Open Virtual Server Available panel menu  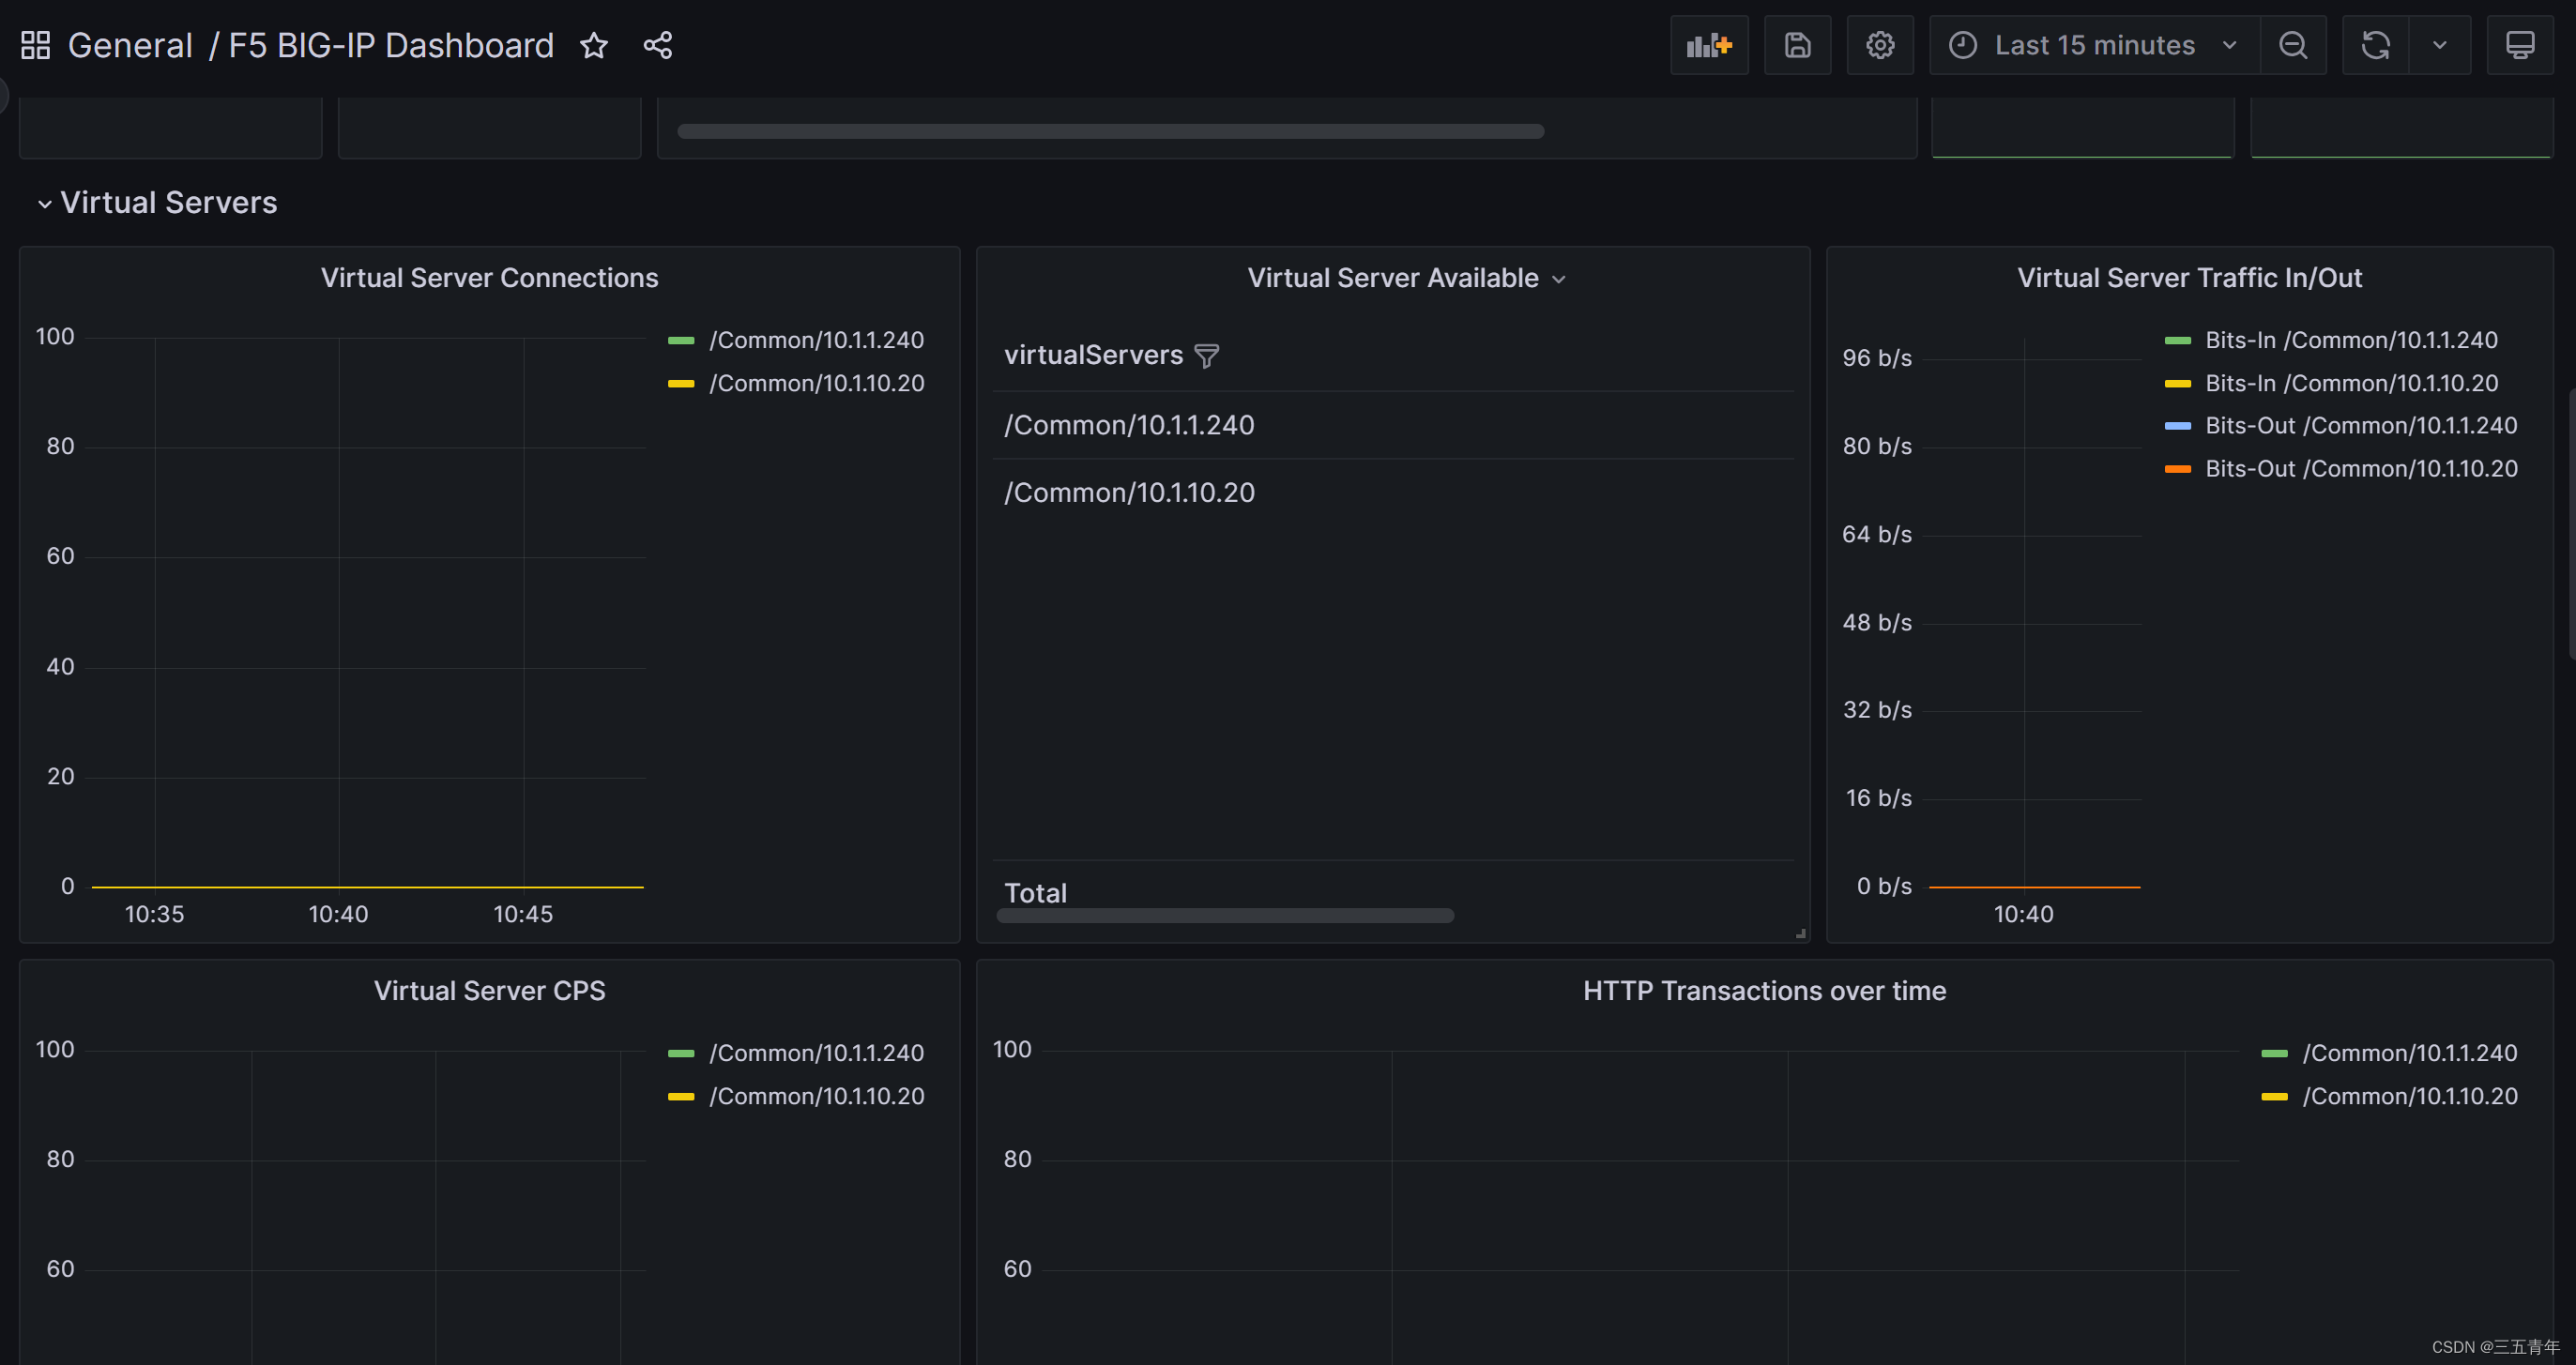[x=1559, y=280]
